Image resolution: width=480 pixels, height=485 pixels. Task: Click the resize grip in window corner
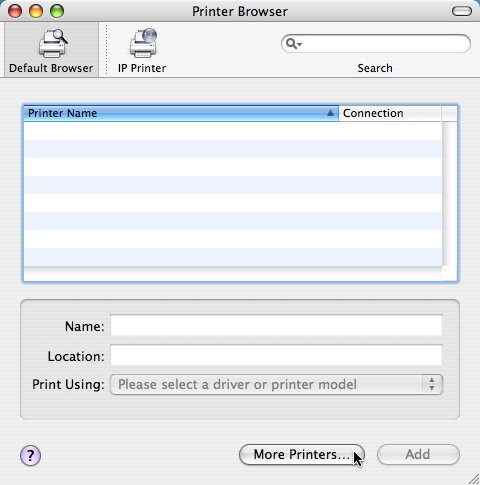point(473,478)
